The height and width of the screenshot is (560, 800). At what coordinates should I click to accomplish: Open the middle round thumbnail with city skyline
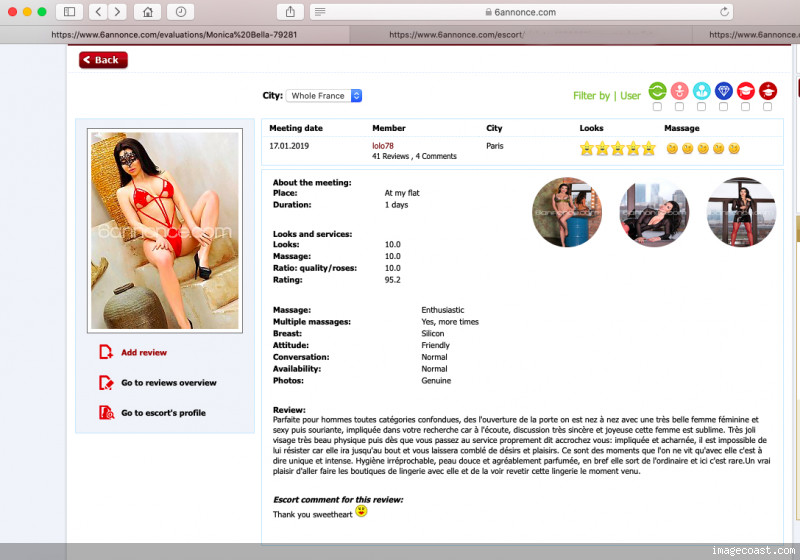coord(654,212)
